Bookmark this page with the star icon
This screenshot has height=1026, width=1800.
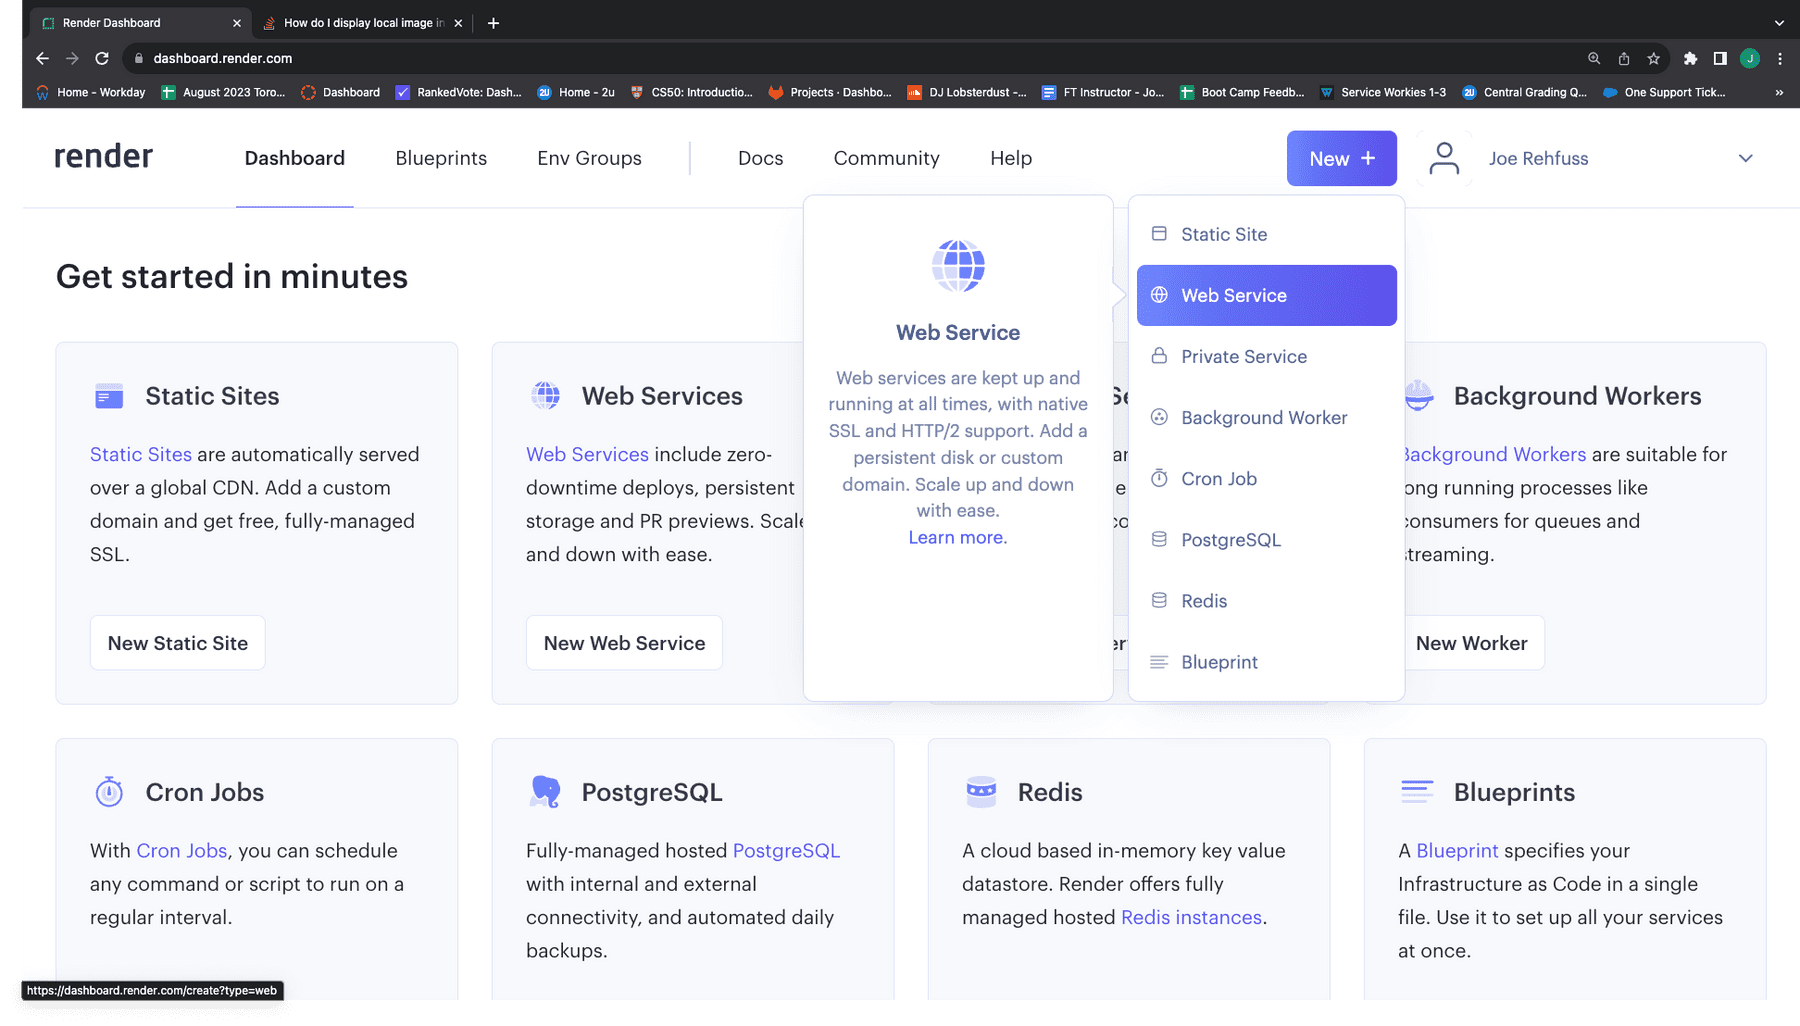click(1654, 58)
